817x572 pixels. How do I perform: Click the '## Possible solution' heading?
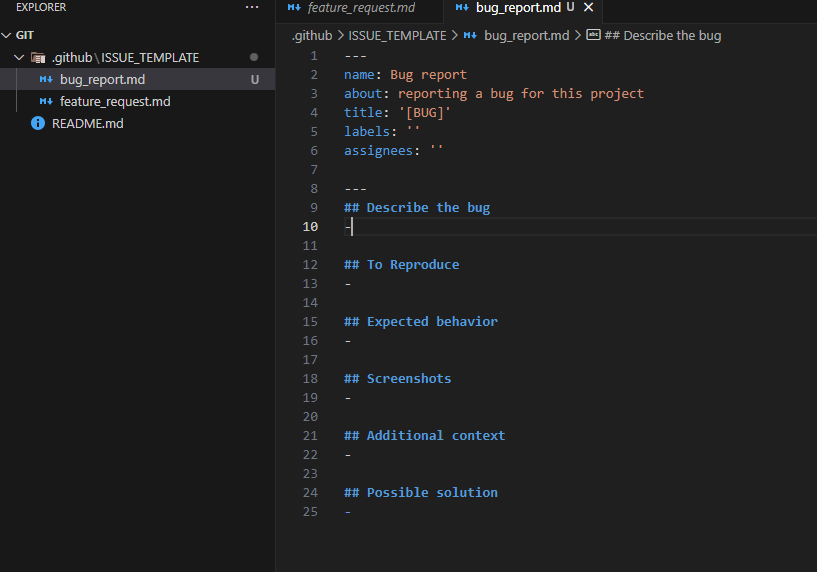coord(421,493)
